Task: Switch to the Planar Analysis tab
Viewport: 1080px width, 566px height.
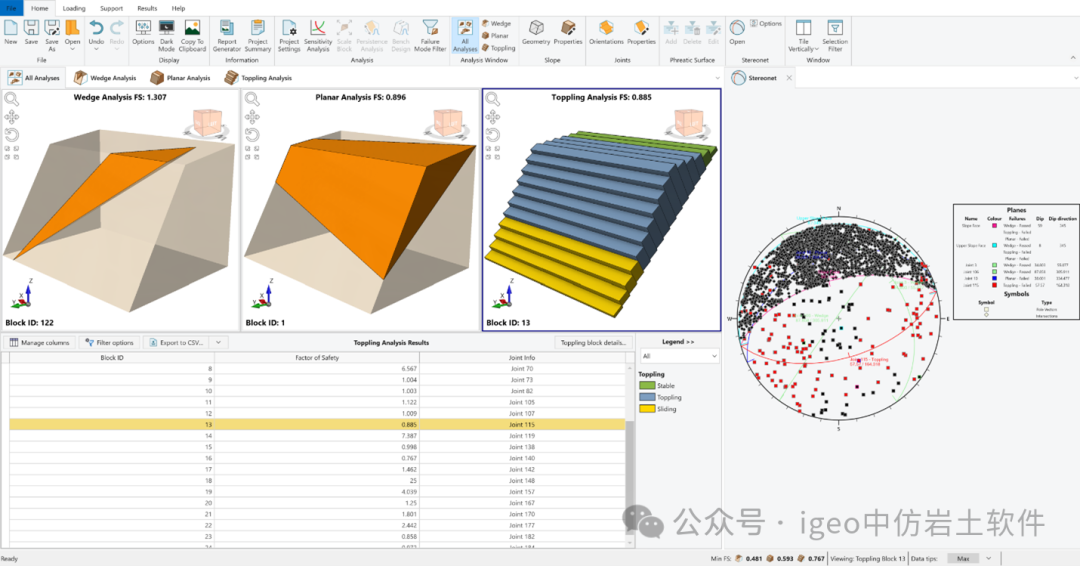Action: click(x=181, y=77)
